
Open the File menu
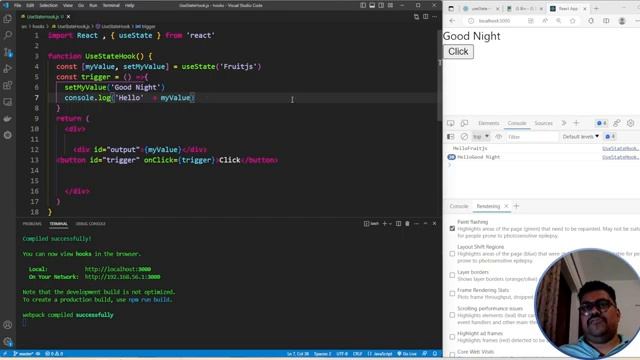18,5
